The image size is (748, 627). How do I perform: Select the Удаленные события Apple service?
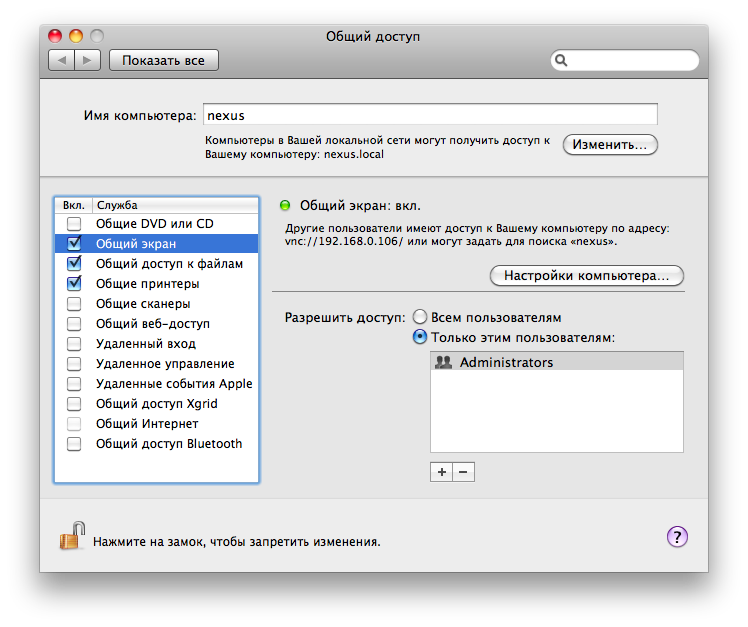156,384
